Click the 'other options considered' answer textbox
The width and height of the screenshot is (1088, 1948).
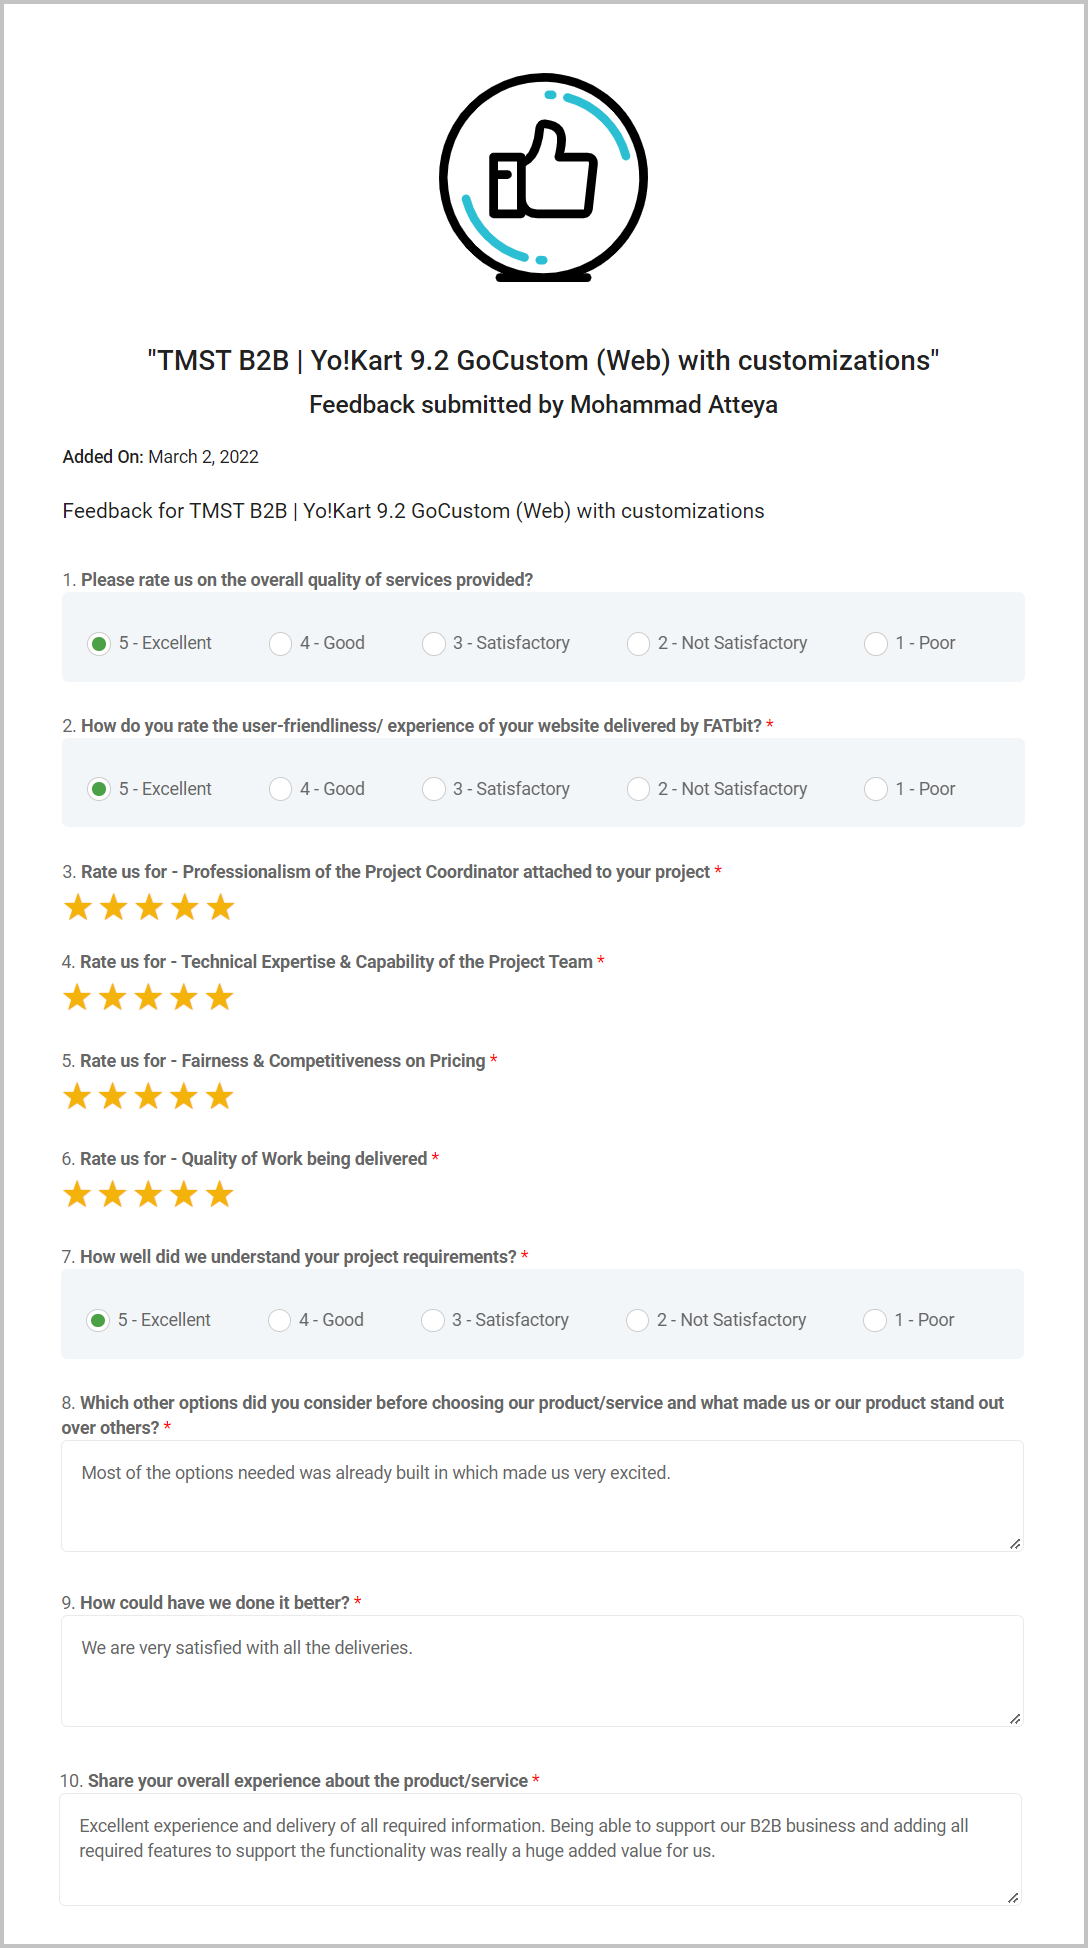point(542,1496)
